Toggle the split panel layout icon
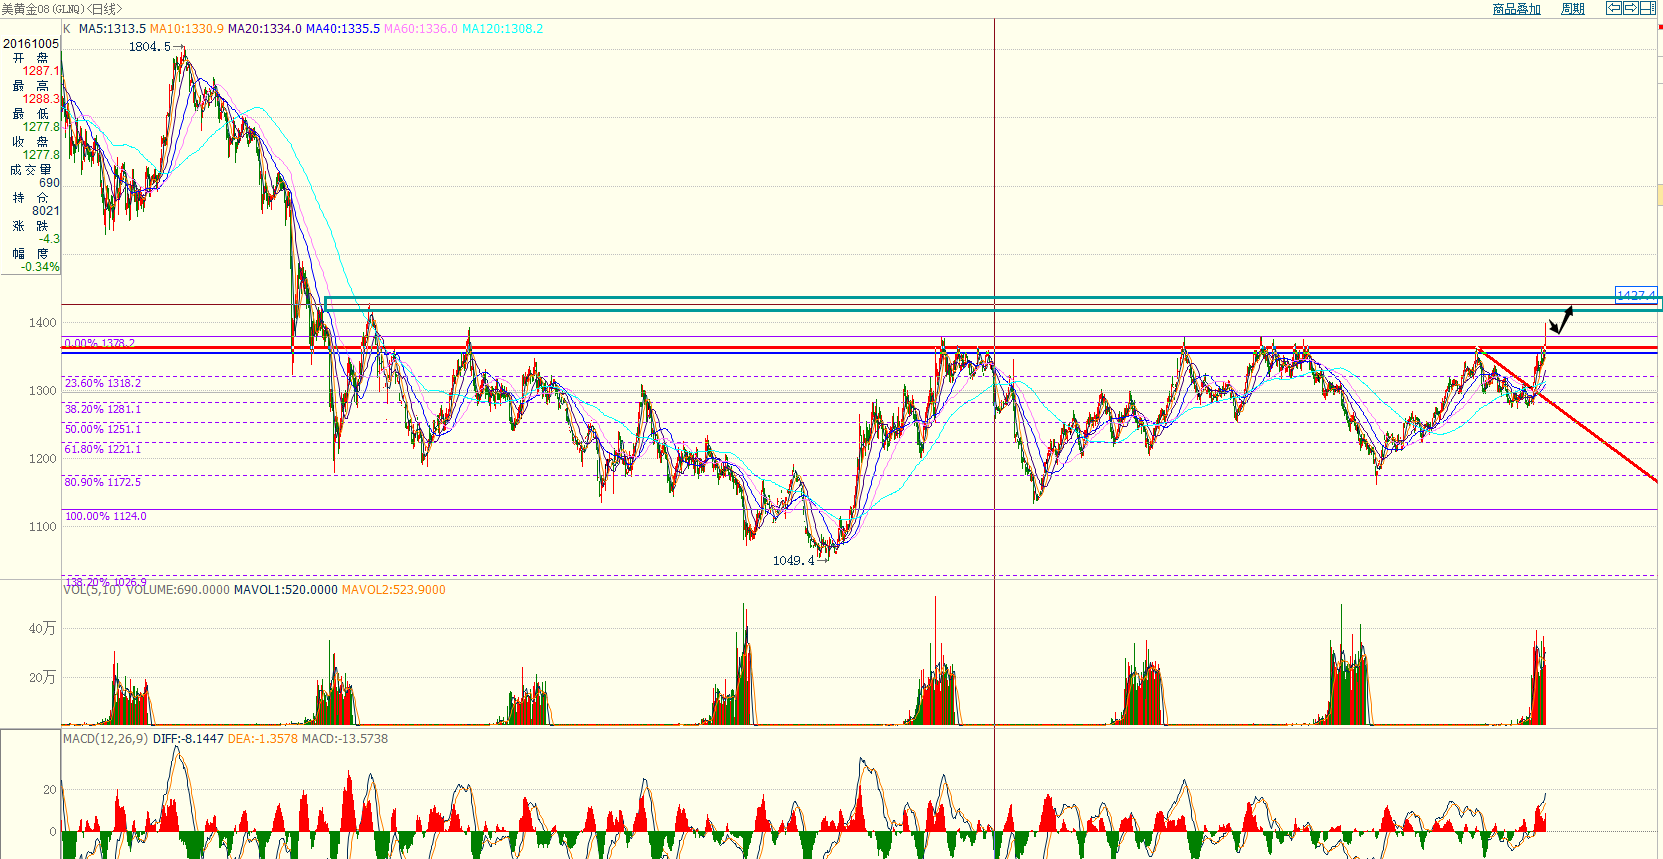1663x859 pixels. pos(1647,8)
